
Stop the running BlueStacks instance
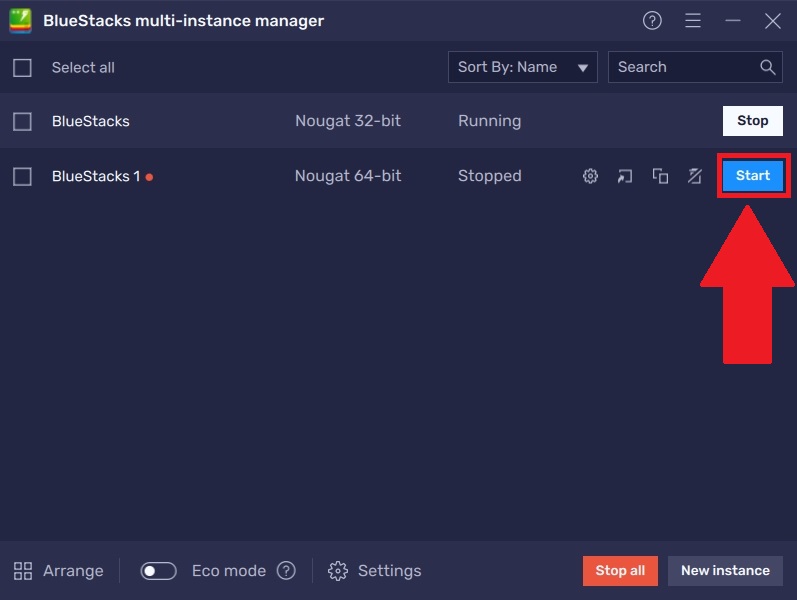[x=753, y=121]
